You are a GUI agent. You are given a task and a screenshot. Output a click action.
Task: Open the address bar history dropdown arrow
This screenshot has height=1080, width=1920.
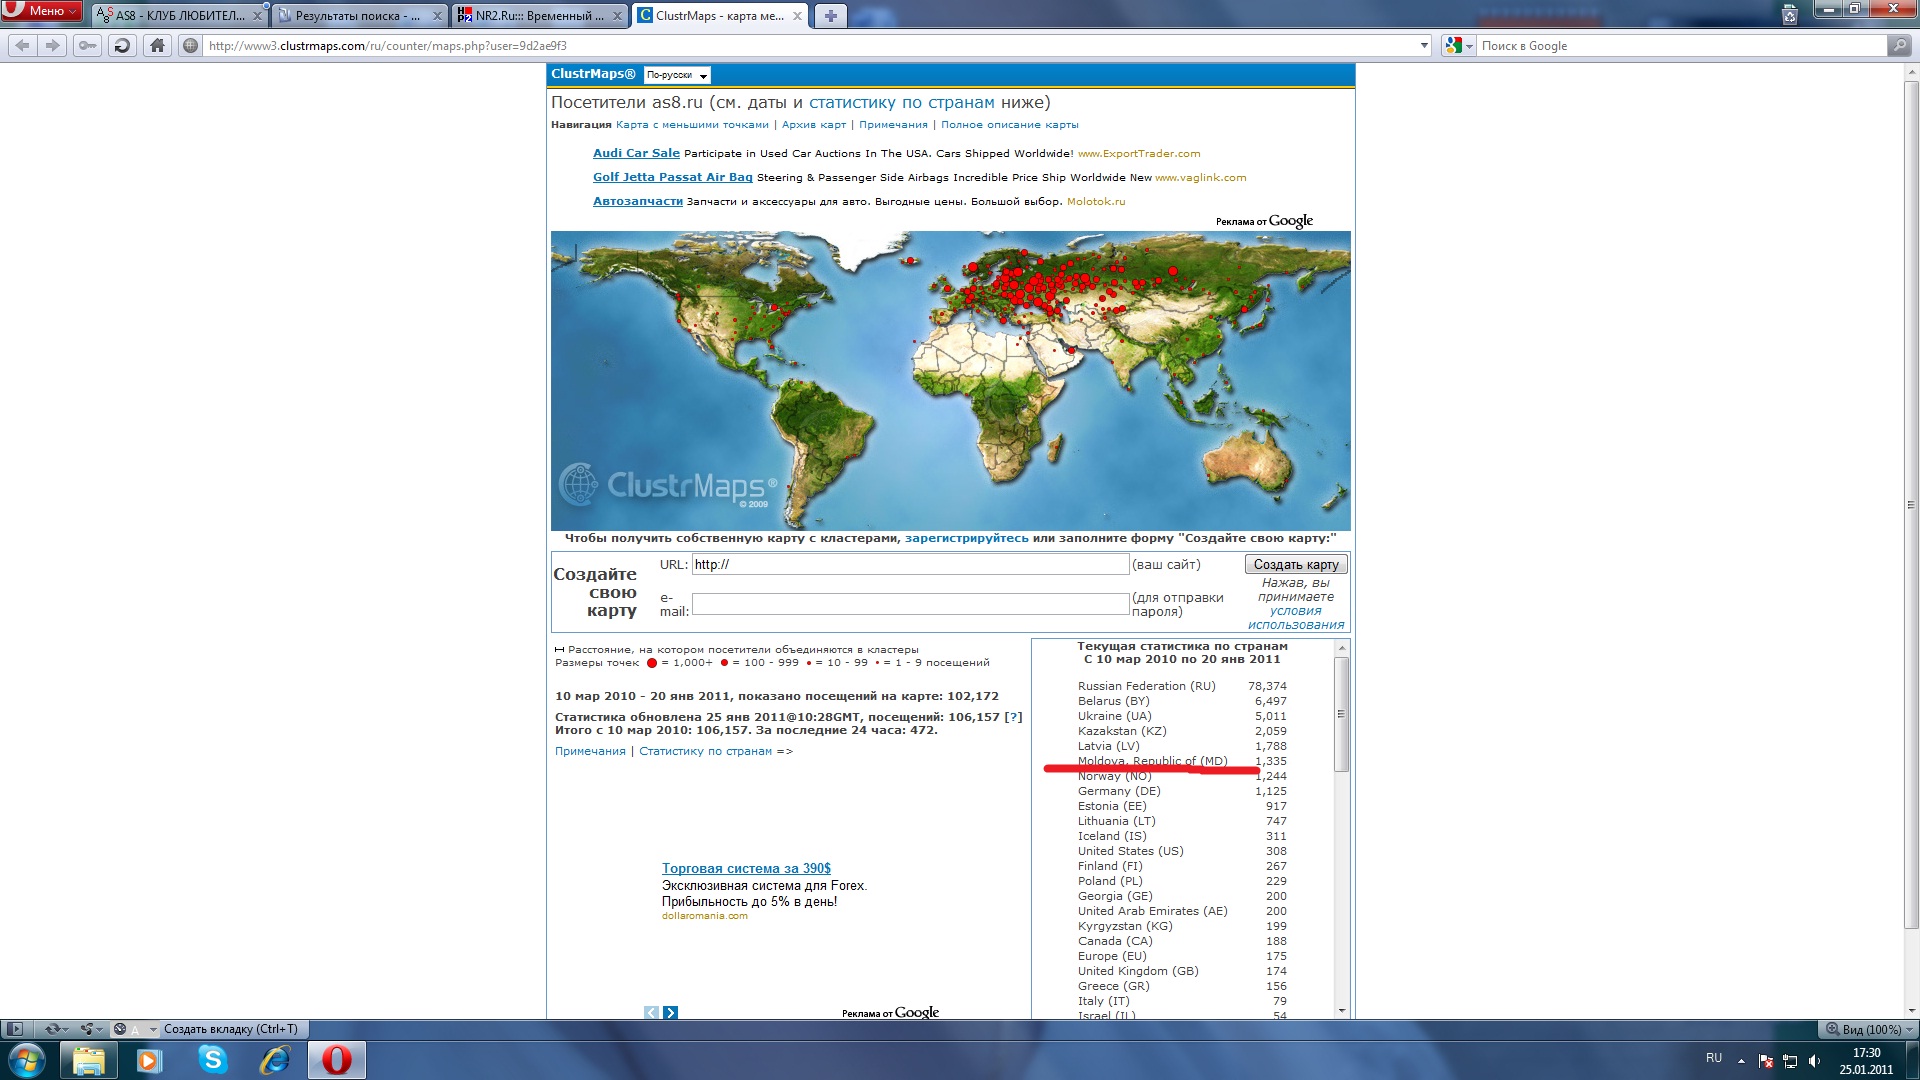click(x=1424, y=45)
